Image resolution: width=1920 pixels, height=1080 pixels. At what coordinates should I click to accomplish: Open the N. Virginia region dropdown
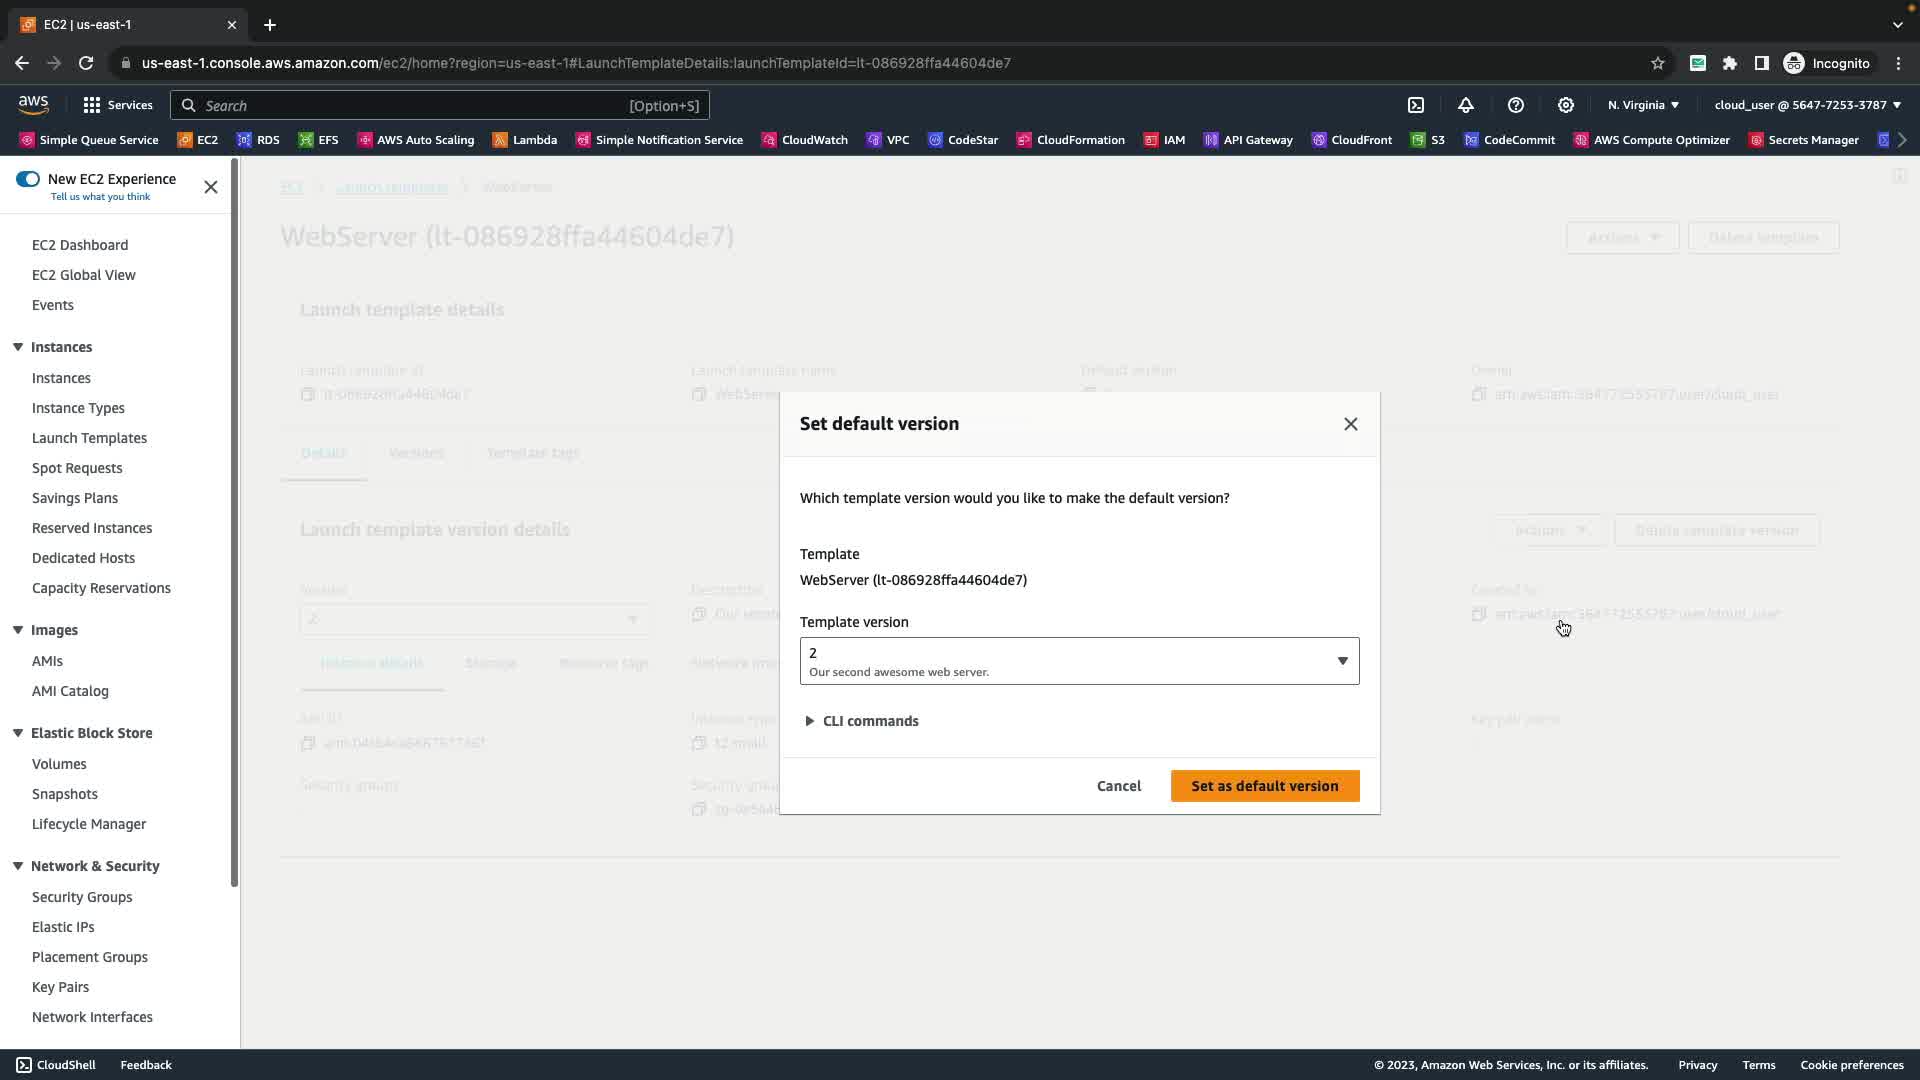click(1643, 105)
